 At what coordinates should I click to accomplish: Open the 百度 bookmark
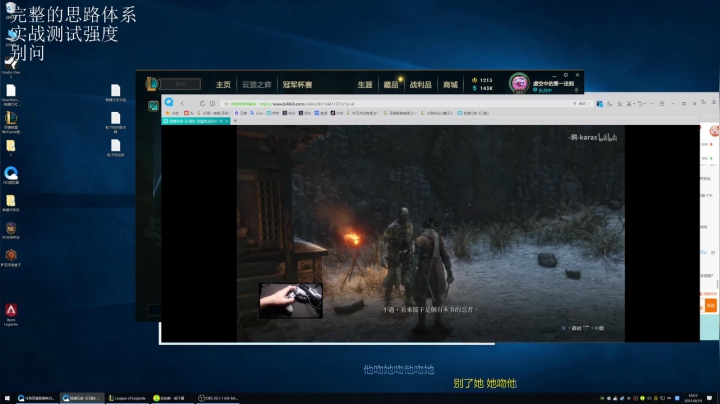240,113
